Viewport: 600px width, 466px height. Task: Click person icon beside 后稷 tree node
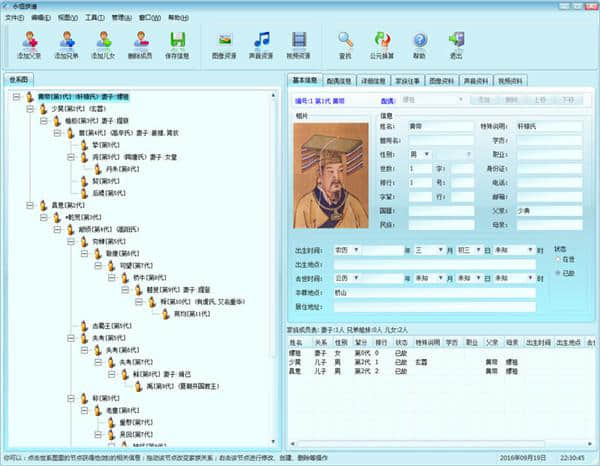click(x=84, y=193)
